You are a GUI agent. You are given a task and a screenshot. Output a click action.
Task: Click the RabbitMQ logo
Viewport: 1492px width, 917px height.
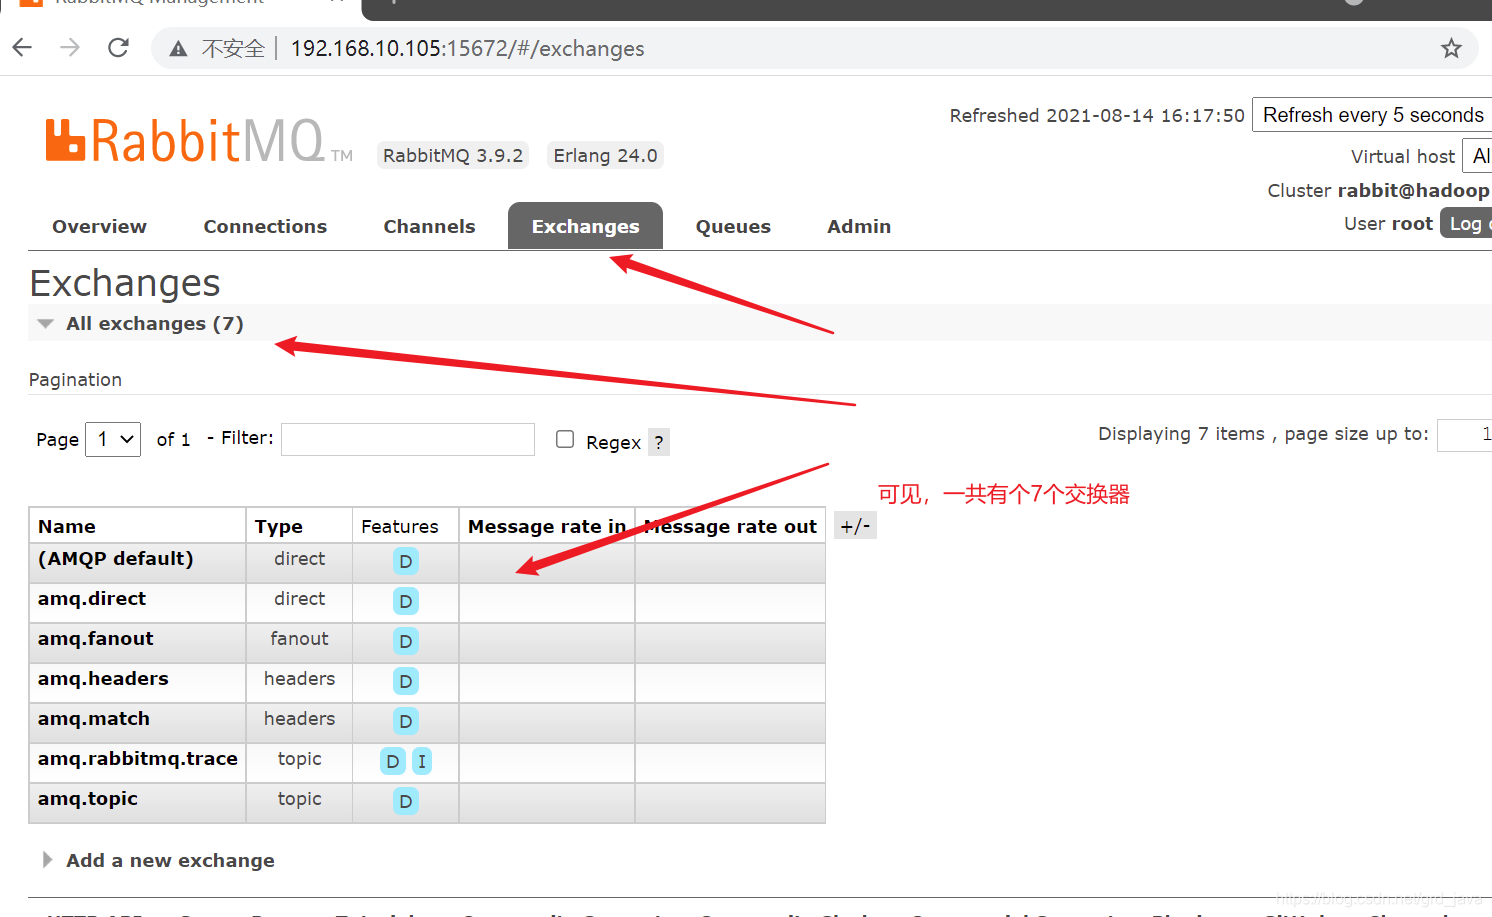coord(198,141)
